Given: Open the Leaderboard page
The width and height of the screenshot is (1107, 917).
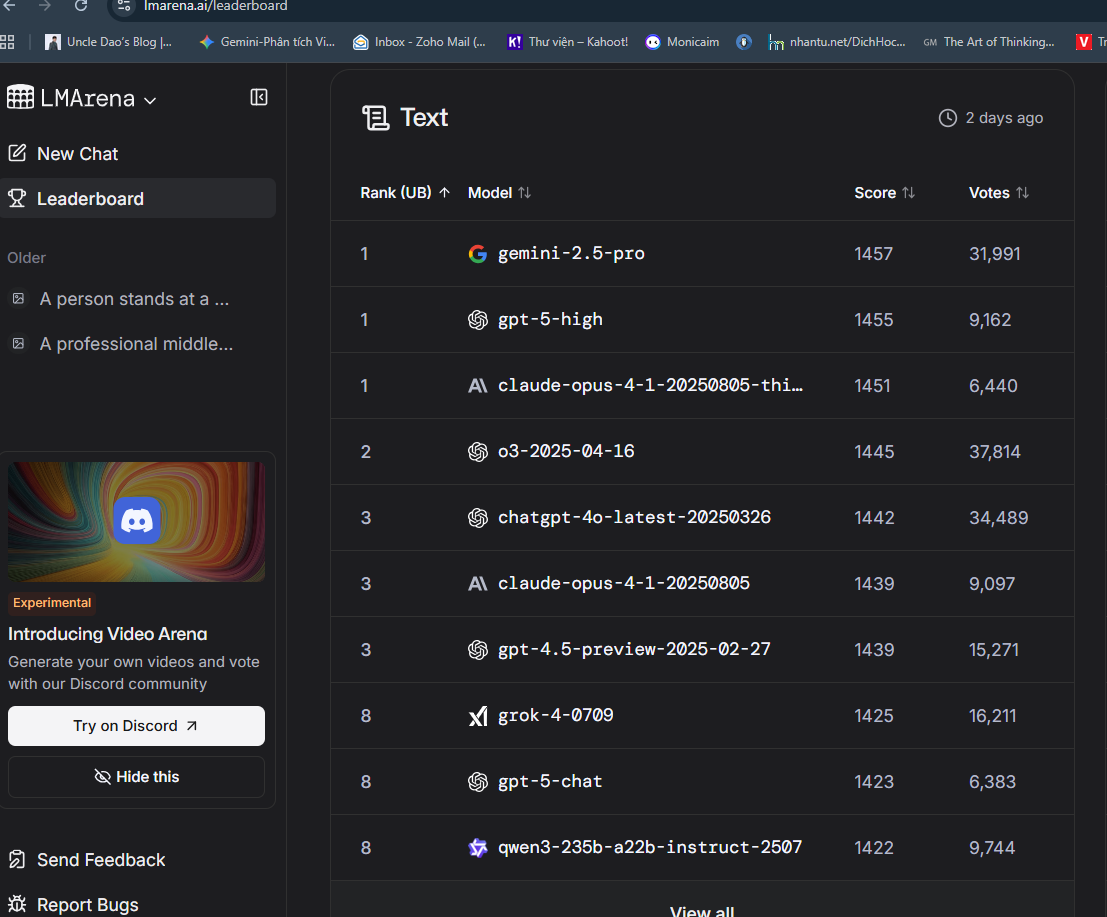Looking at the screenshot, I should tap(138, 198).
